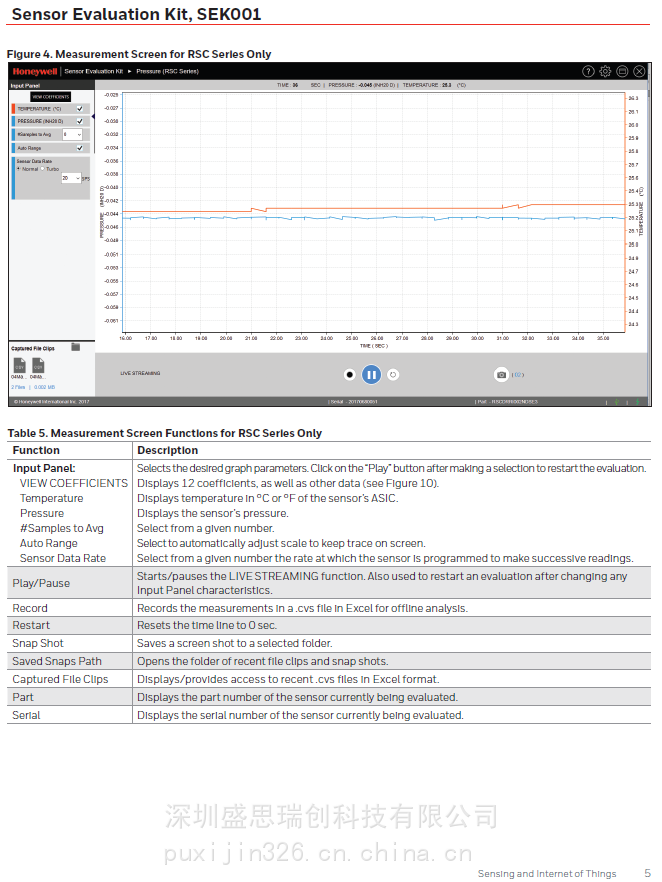Viewport: 662px width, 882px height.
Task: Restart the time line with the Restart icon
Action: tap(393, 375)
